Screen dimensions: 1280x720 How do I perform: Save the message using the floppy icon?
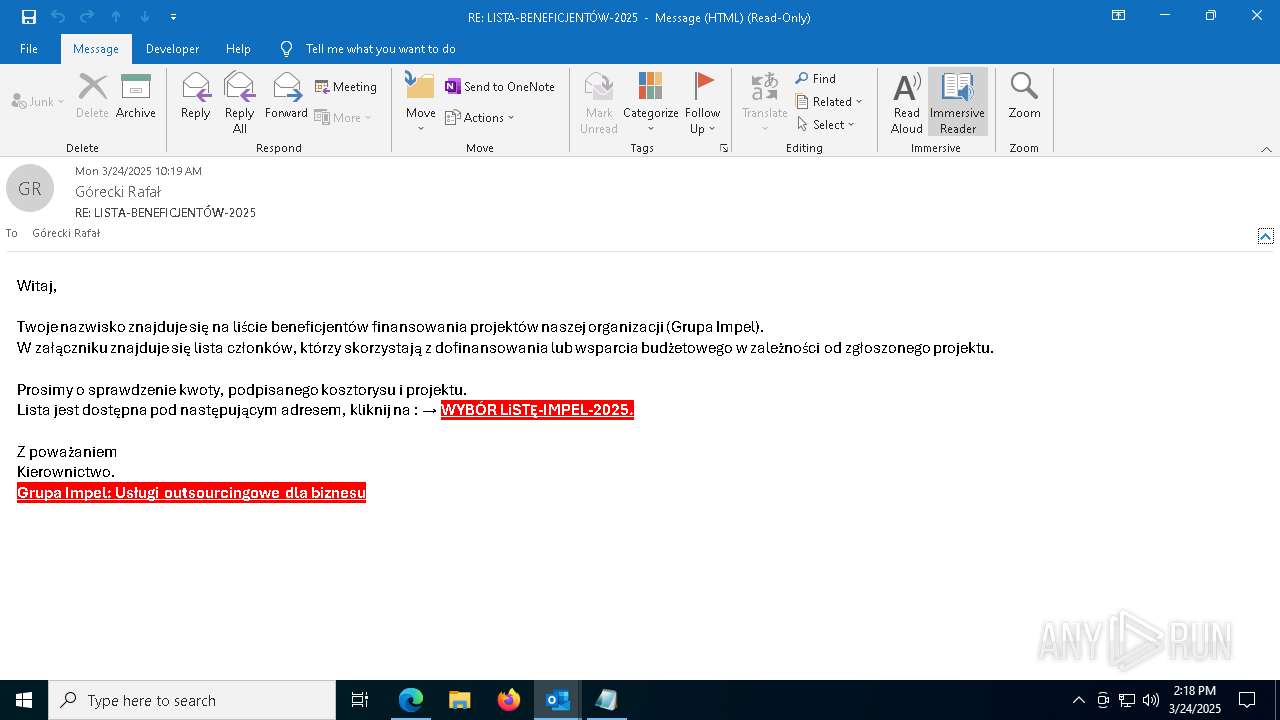tap(29, 16)
